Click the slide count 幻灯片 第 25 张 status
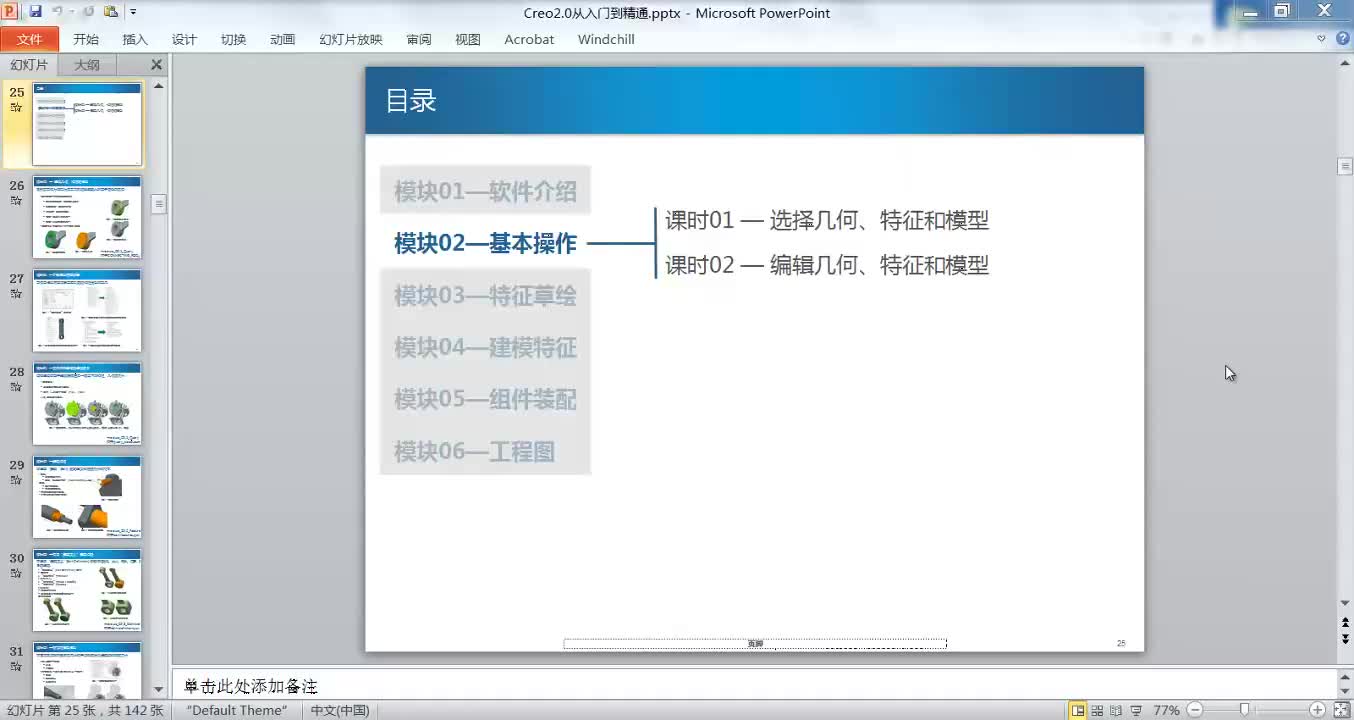 (x=85, y=710)
